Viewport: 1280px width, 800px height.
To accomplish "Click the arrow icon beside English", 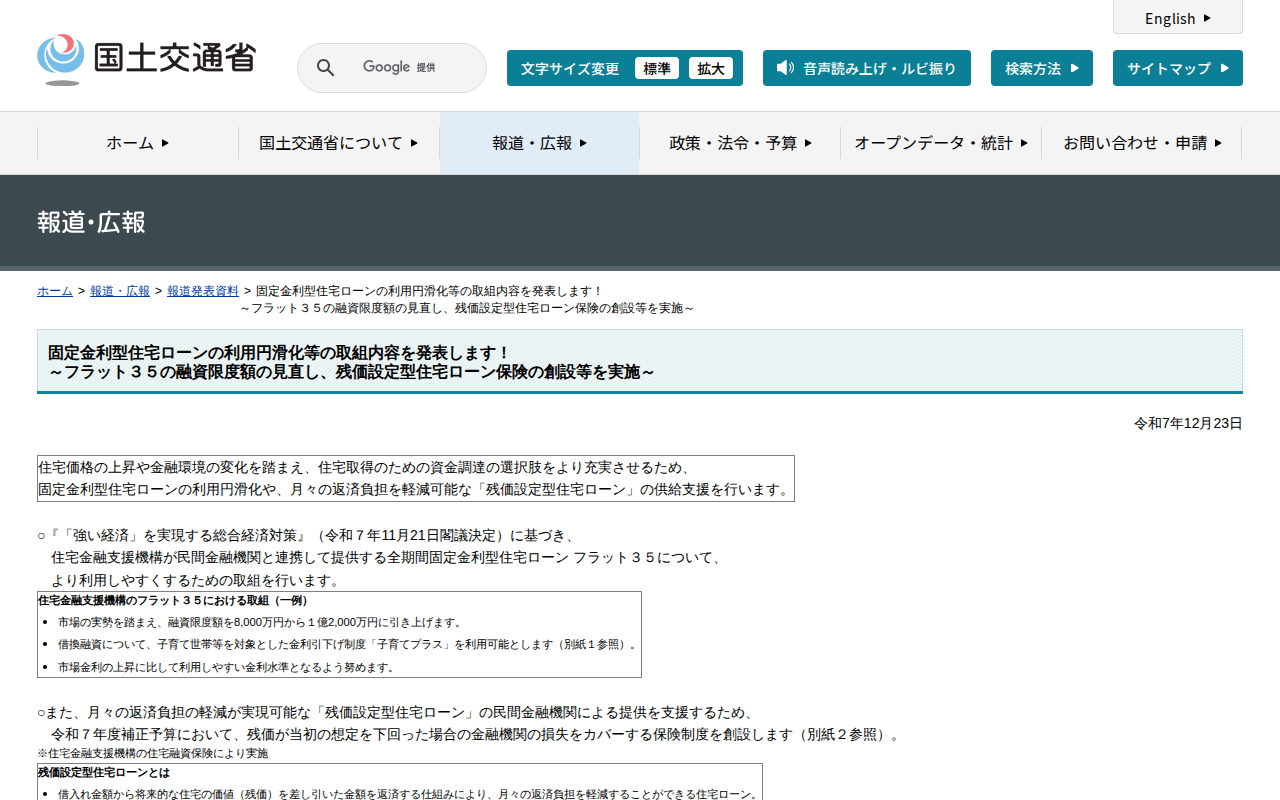I will pos(1207,18).
